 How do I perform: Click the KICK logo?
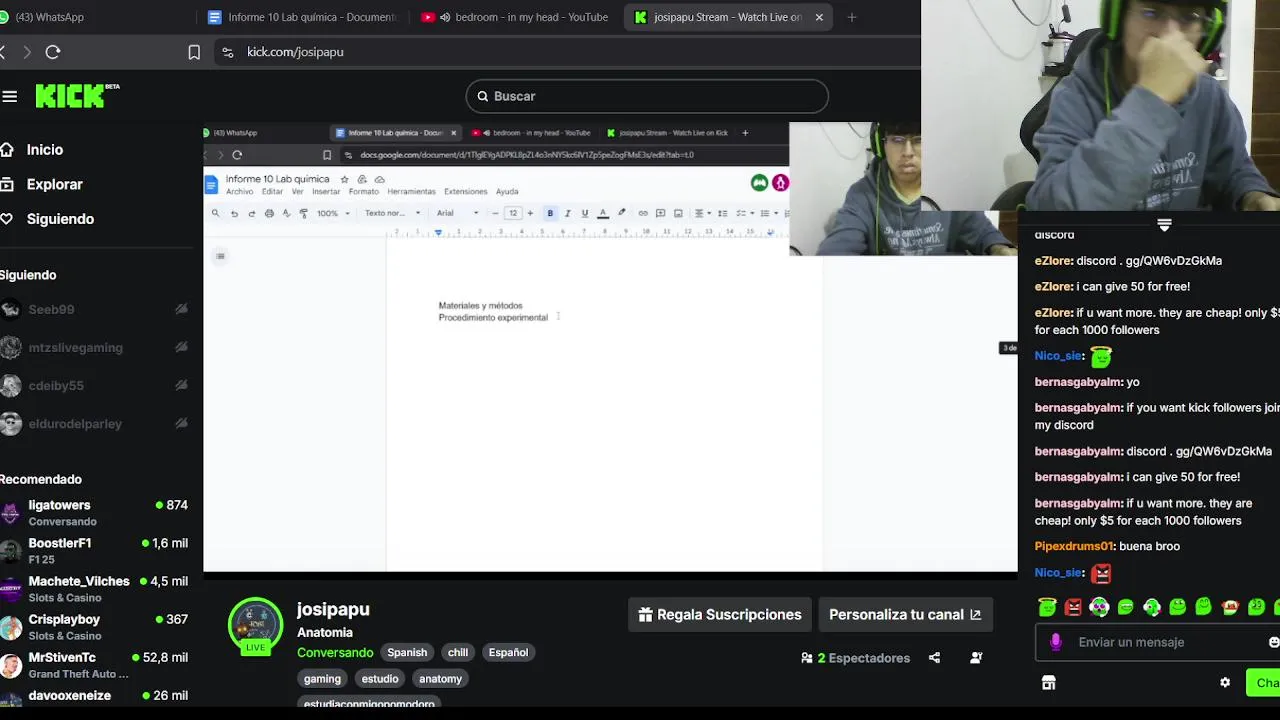coord(77,95)
